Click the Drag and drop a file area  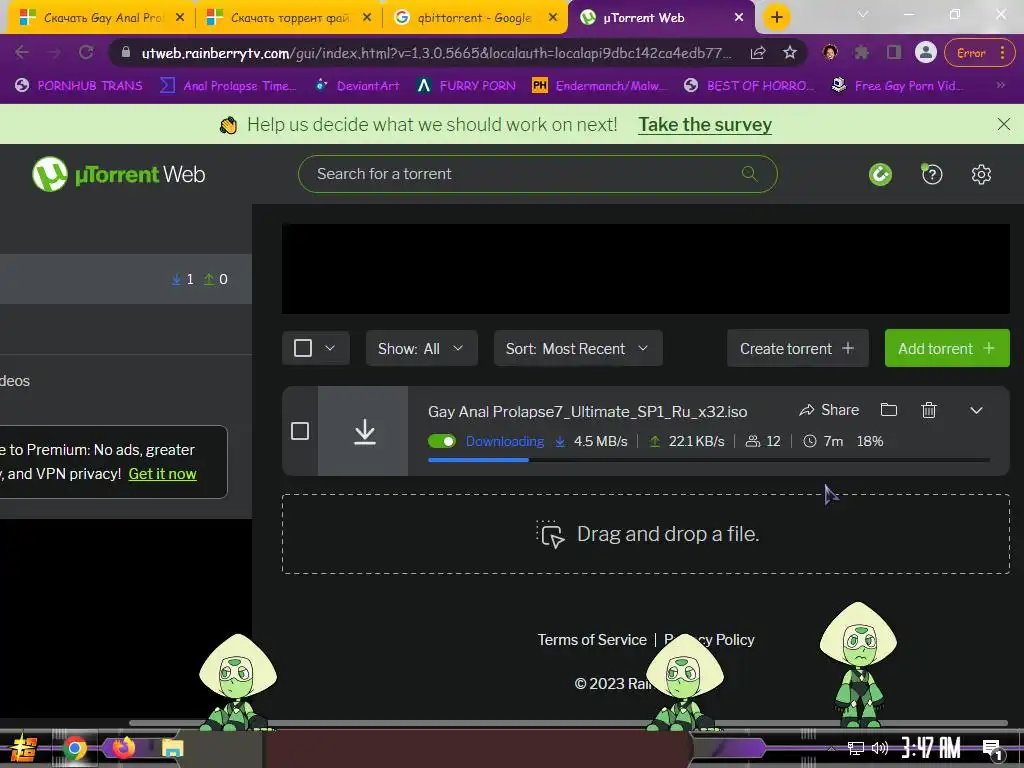pos(645,534)
